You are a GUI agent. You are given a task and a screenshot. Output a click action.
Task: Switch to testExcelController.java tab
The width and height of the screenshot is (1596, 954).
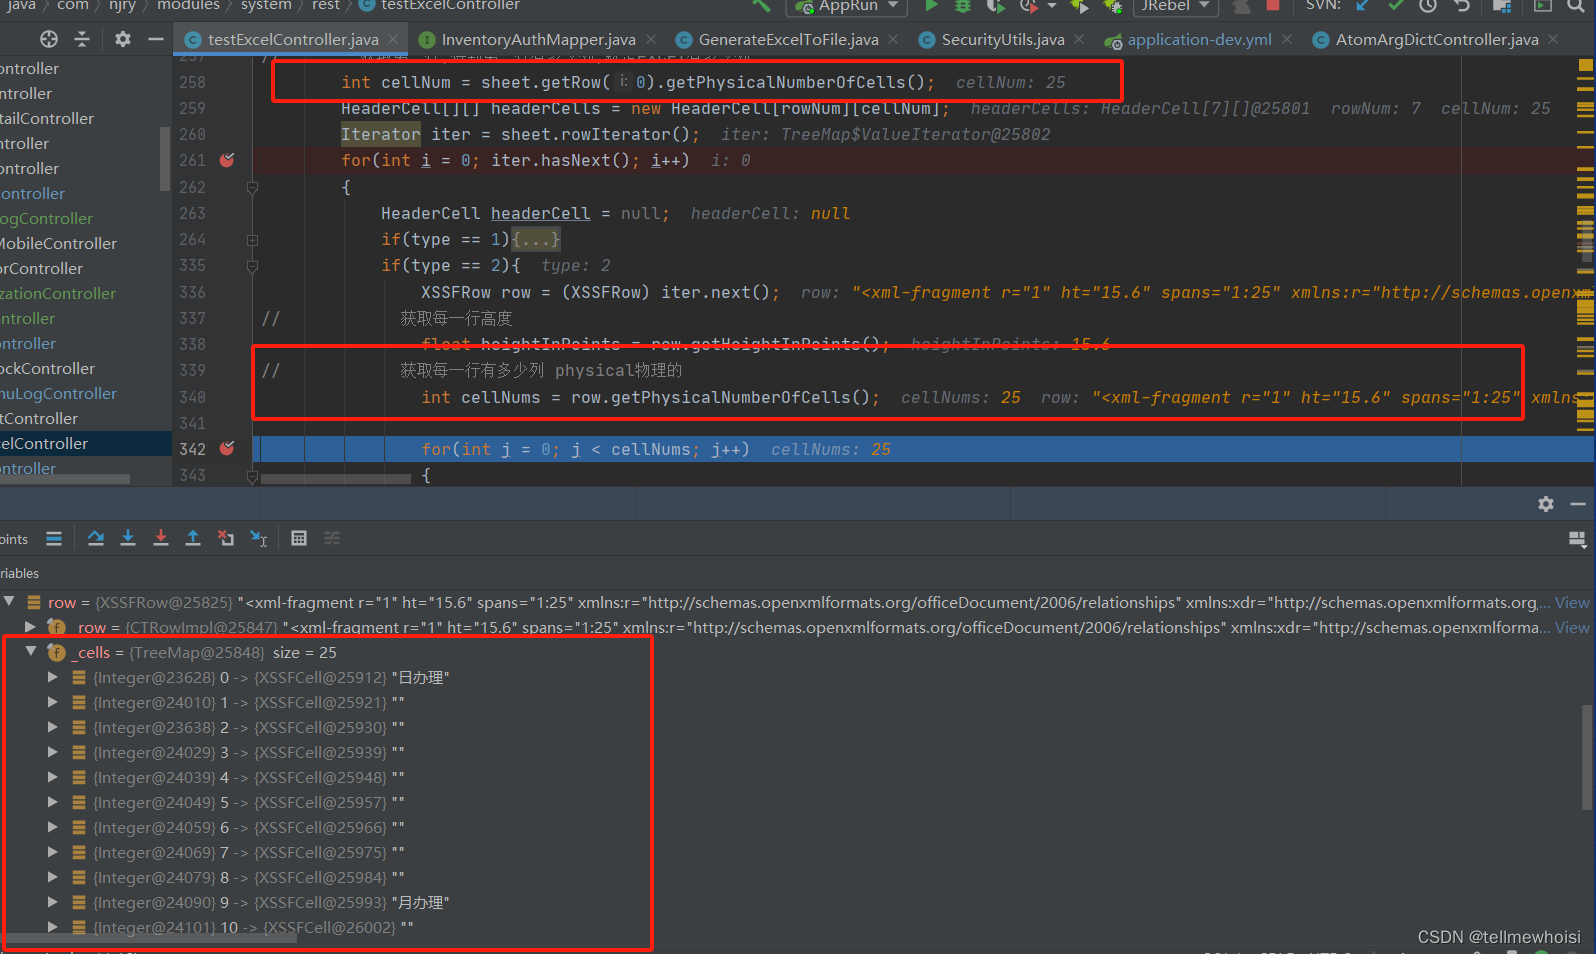[x=292, y=40]
